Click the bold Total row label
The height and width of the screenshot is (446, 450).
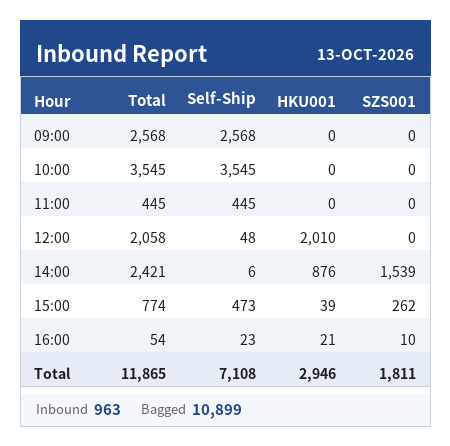[x=52, y=374]
